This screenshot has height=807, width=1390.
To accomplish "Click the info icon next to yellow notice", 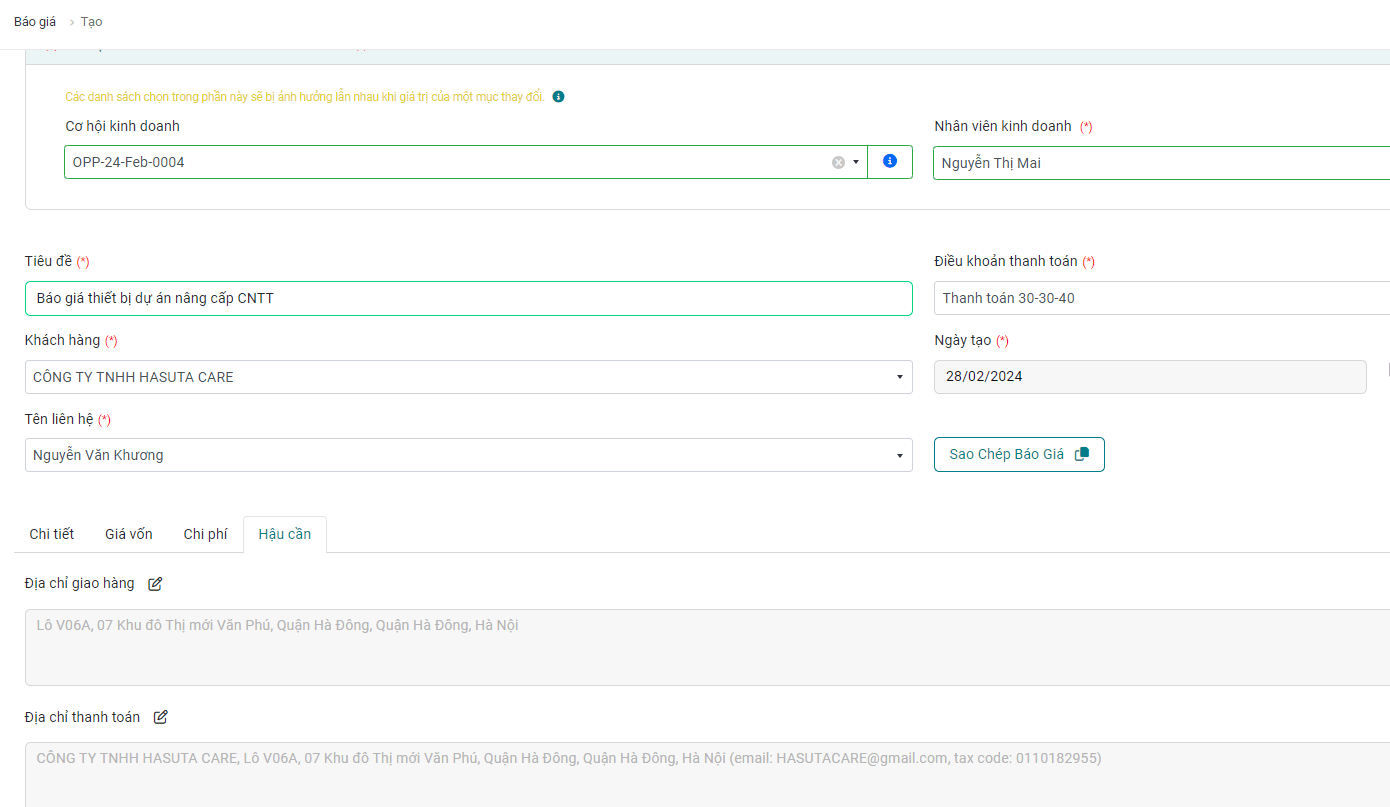I will (x=558, y=97).
